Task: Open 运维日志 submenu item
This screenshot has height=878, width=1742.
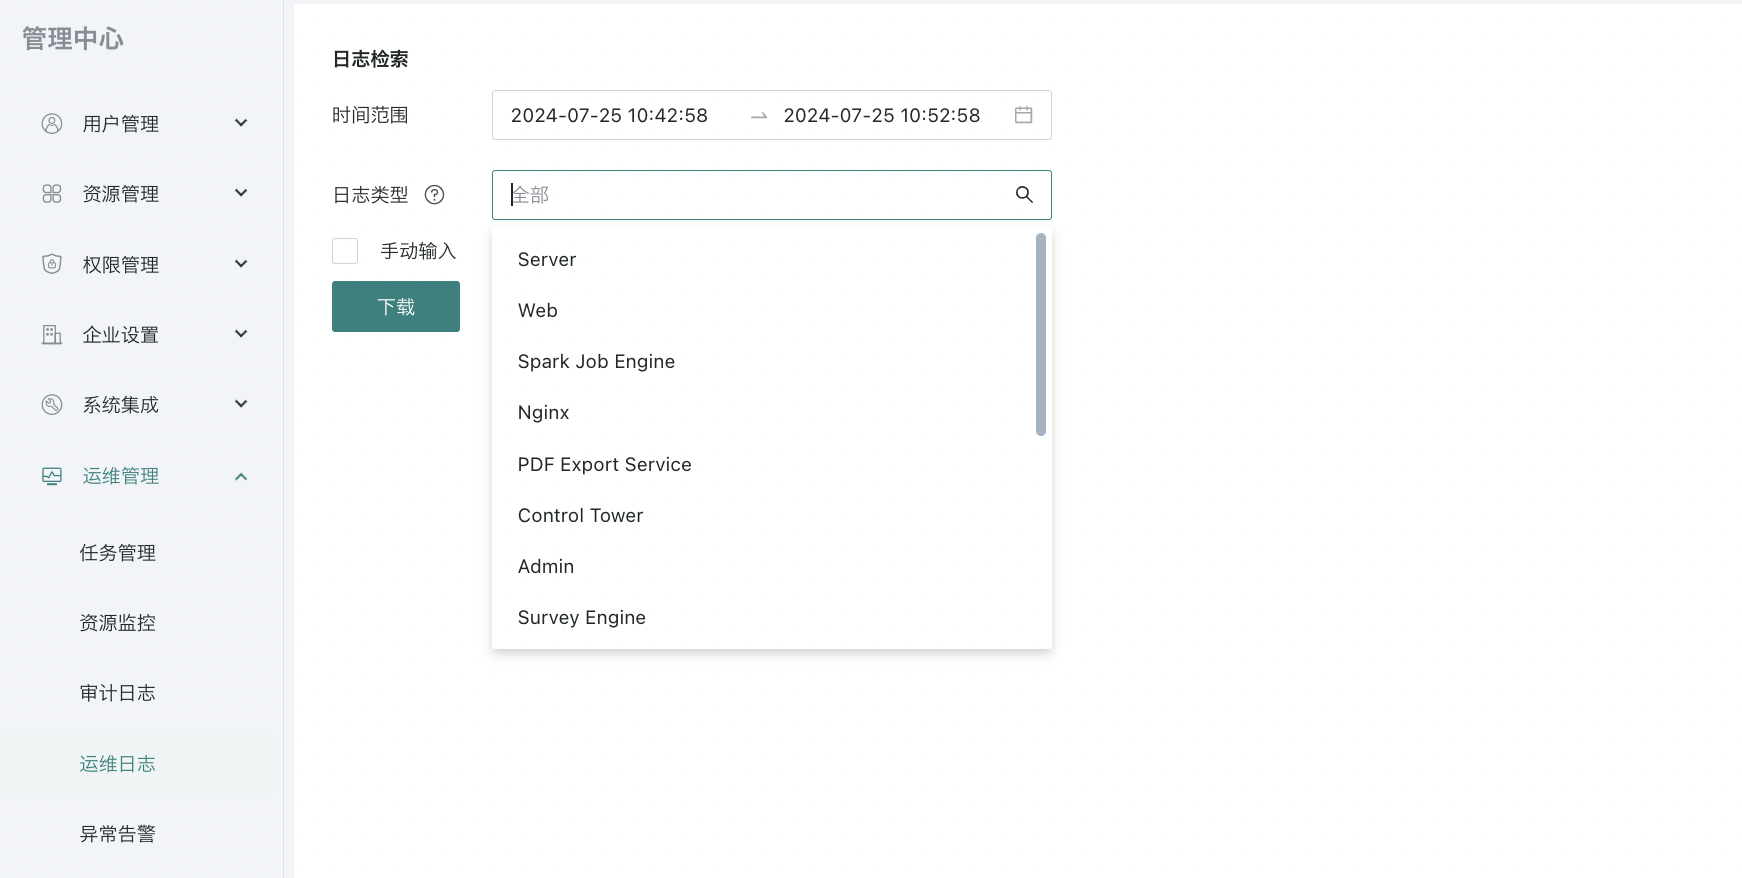Action: [118, 764]
